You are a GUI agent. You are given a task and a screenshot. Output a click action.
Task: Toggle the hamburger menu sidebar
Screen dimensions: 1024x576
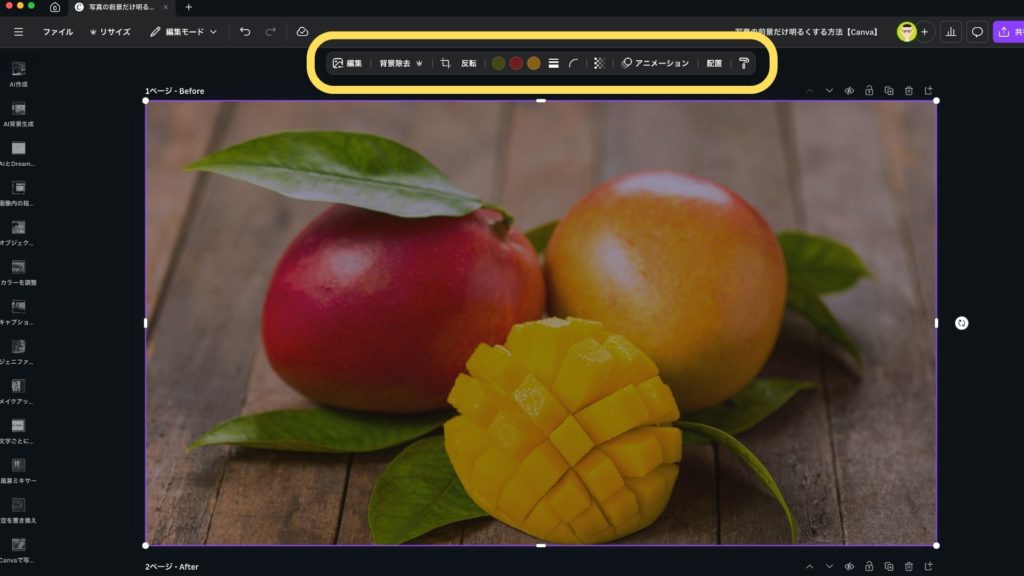coord(18,32)
